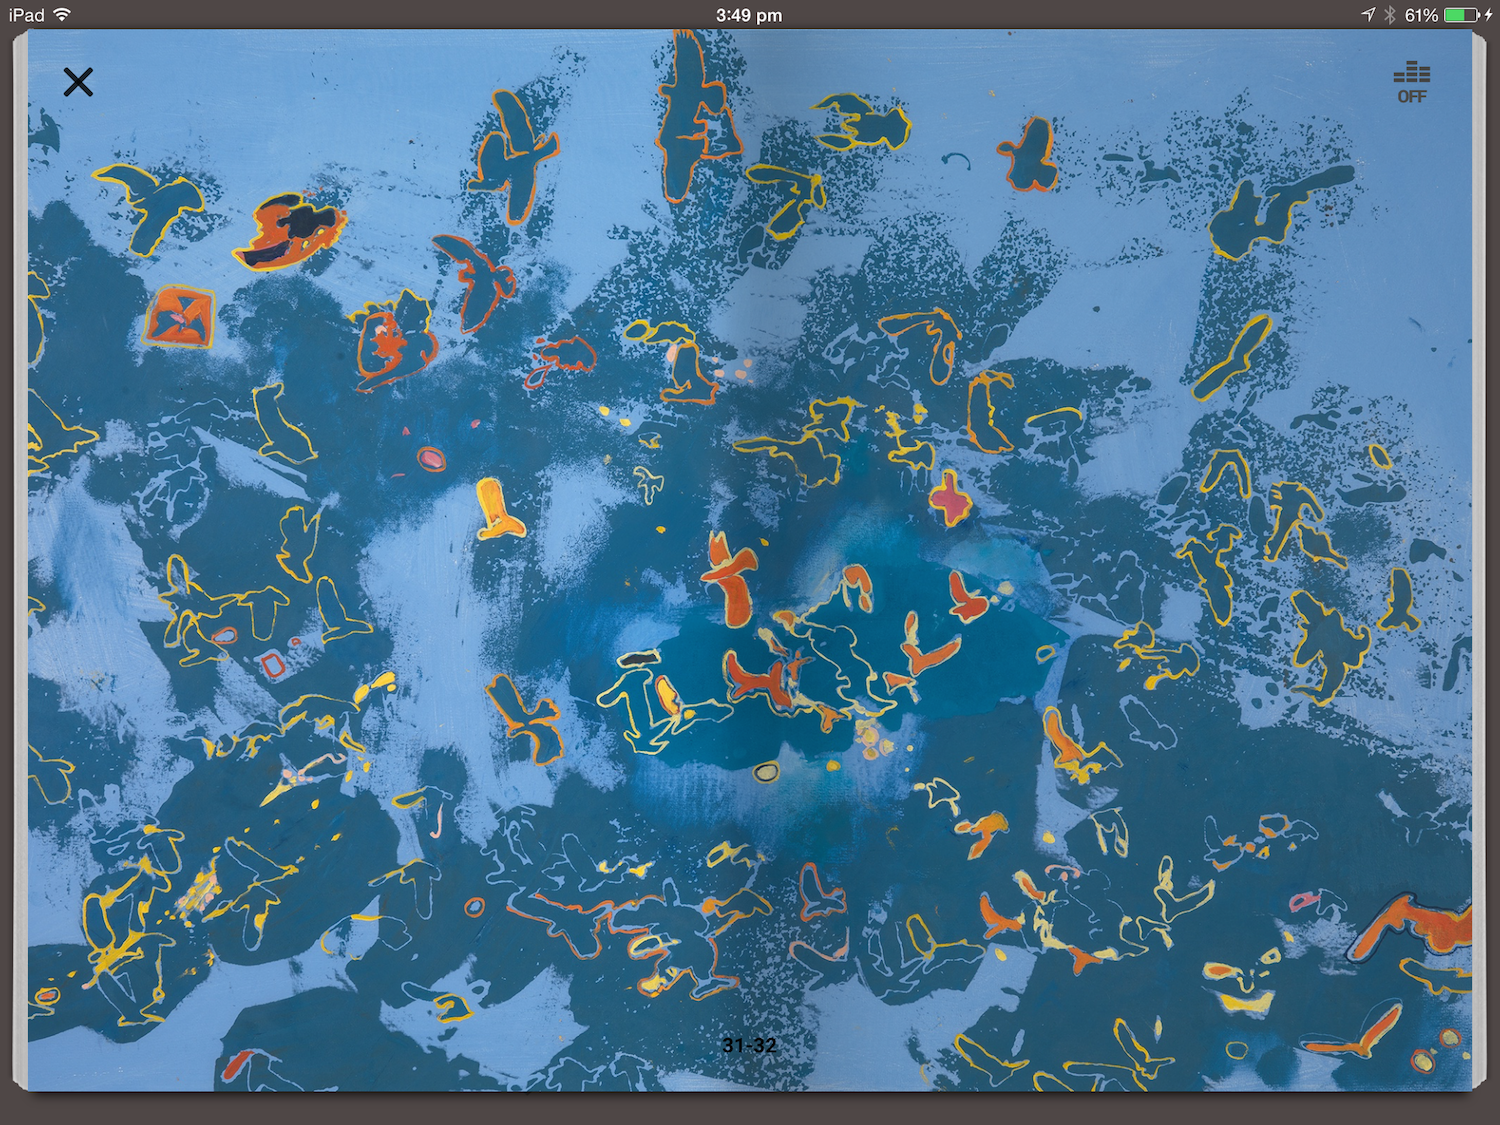Viewport: 1500px width, 1125px height.
Task: Tap the 3:49 pm clock
Action: tap(749, 15)
